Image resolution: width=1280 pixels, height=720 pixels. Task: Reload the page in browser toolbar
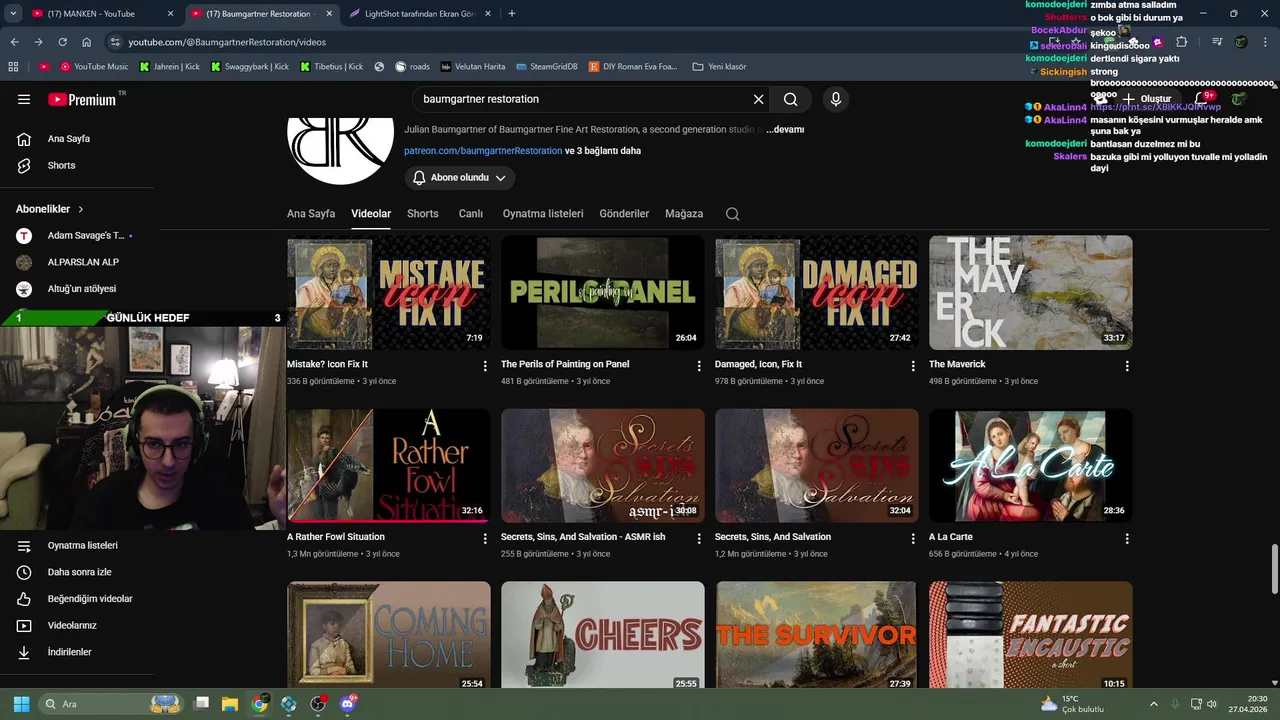[x=62, y=42]
